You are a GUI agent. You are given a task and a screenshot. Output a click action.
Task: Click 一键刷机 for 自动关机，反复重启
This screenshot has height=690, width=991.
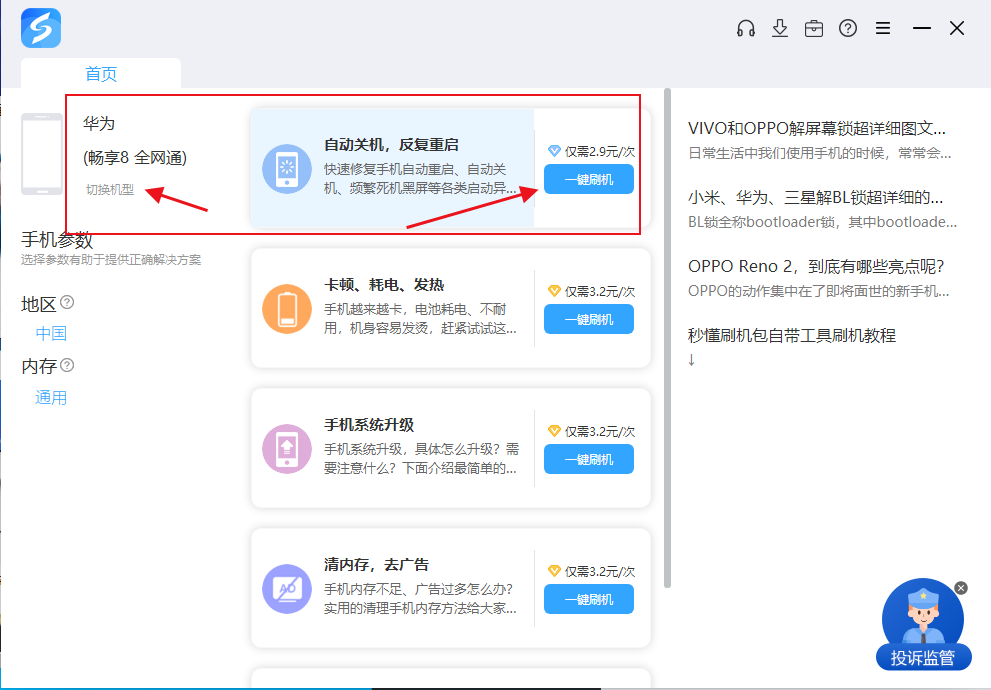(x=588, y=179)
